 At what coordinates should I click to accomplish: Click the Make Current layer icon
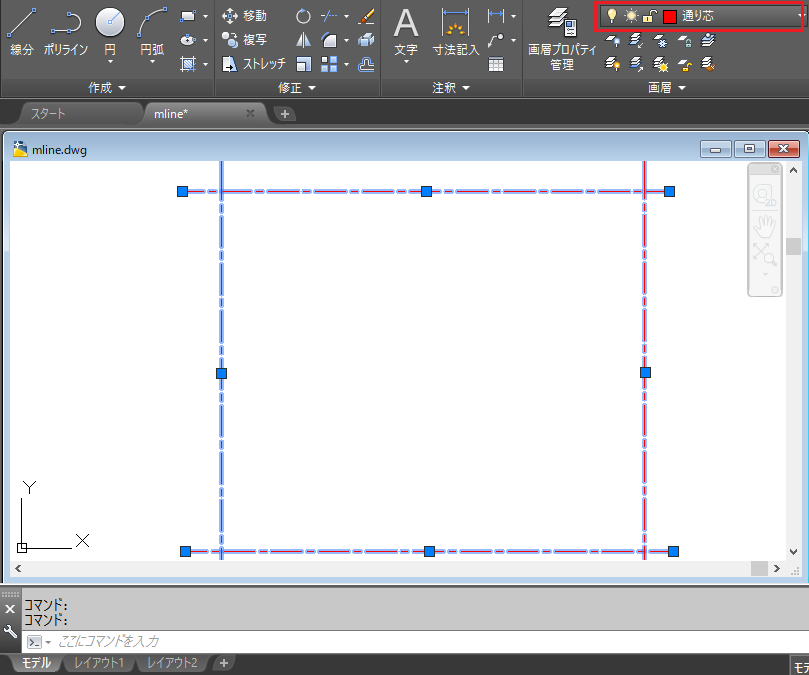[x=708, y=40]
